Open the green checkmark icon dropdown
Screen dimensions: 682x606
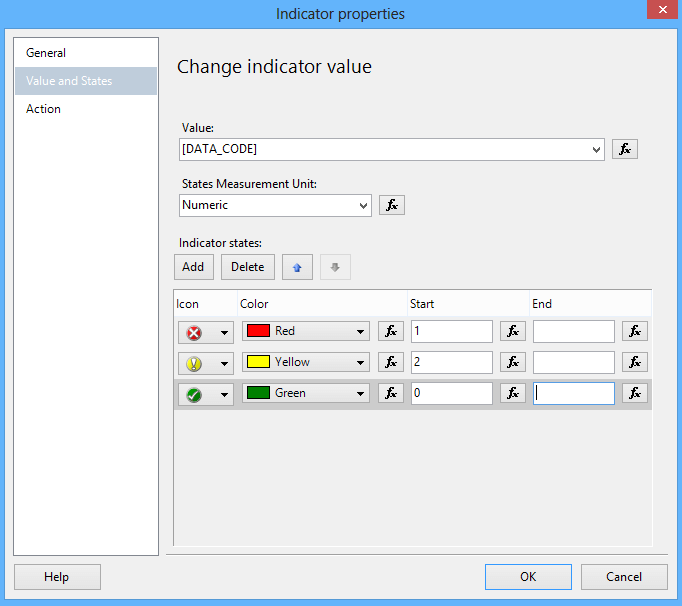point(206,394)
